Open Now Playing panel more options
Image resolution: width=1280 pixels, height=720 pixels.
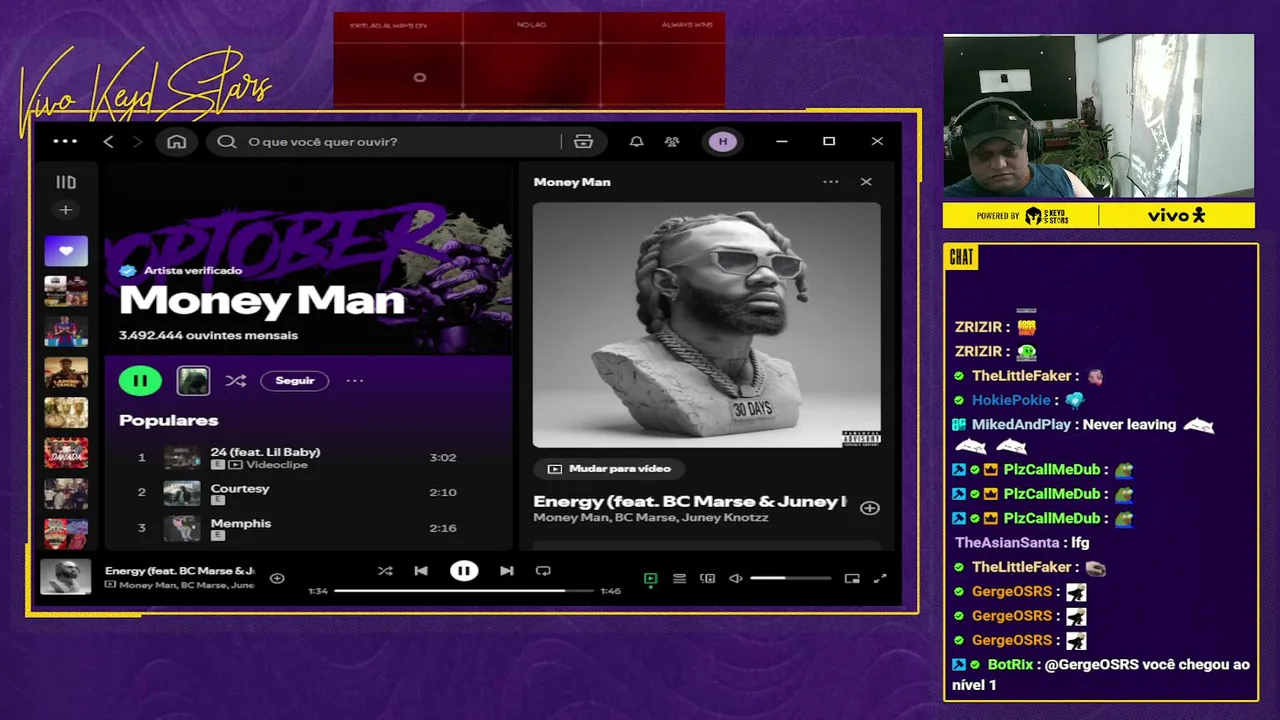pos(830,182)
